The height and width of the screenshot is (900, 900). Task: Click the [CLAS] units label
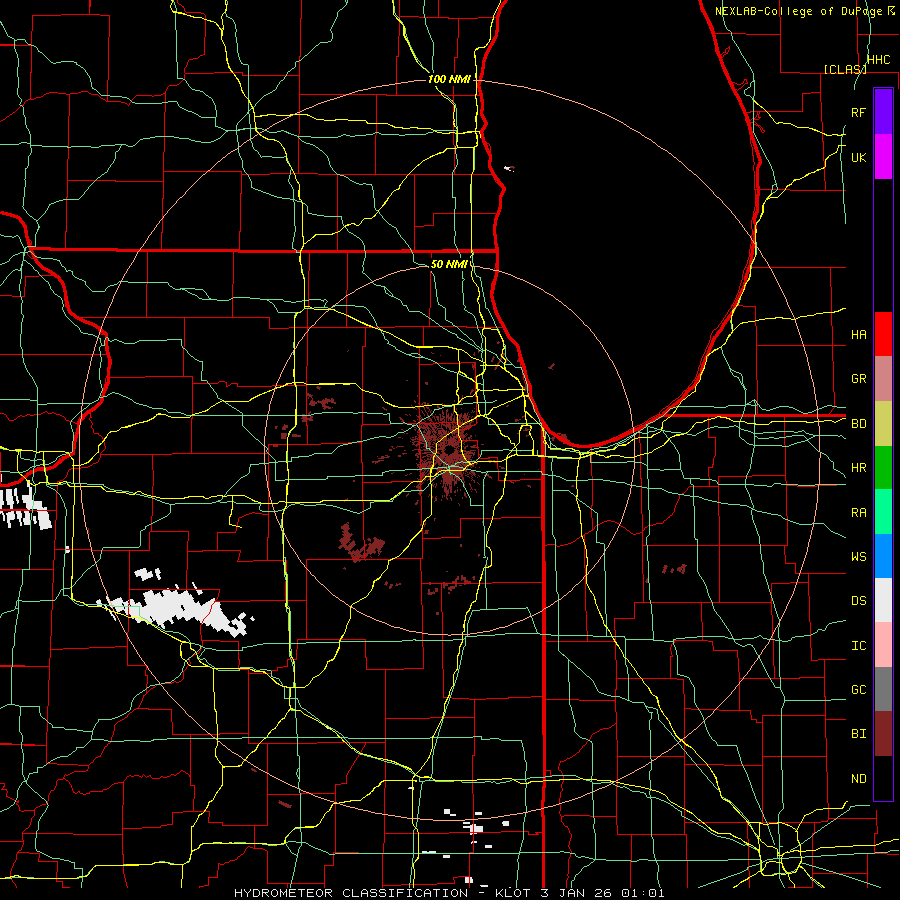click(845, 69)
